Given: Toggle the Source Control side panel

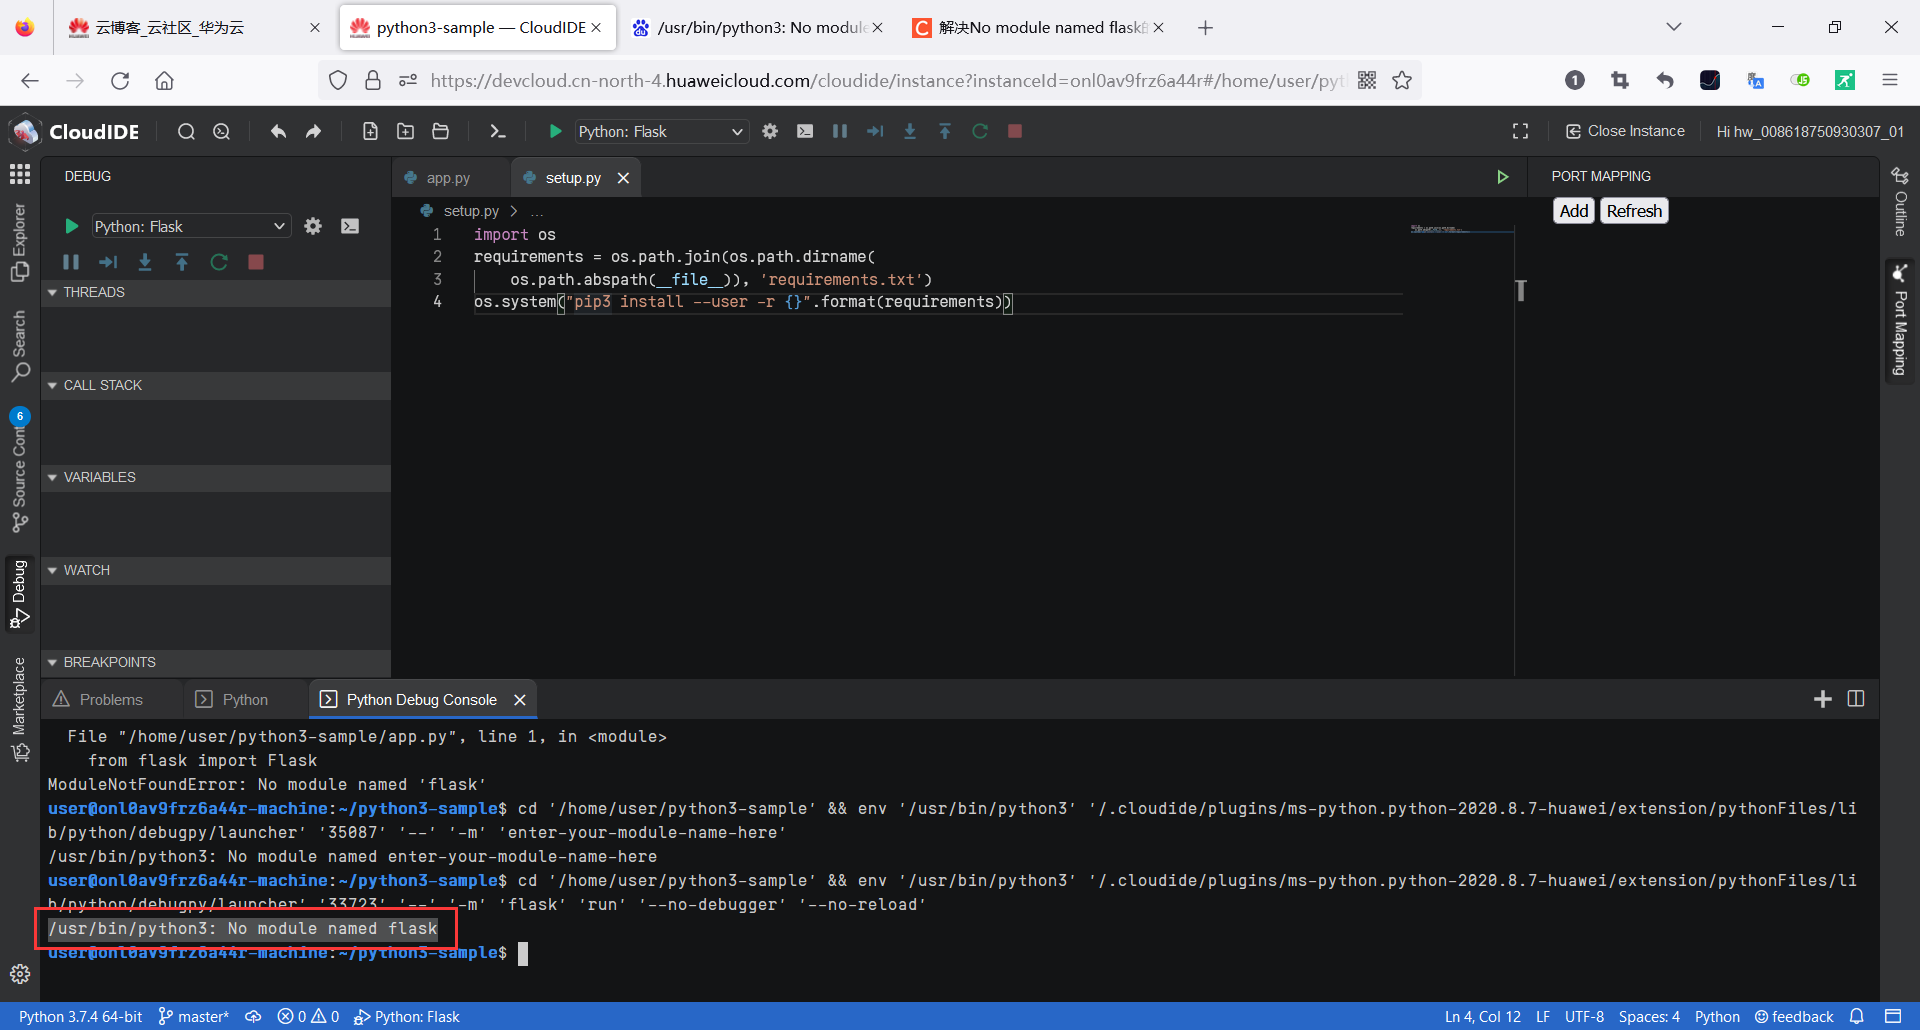Looking at the screenshot, I should tap(19, 471).
